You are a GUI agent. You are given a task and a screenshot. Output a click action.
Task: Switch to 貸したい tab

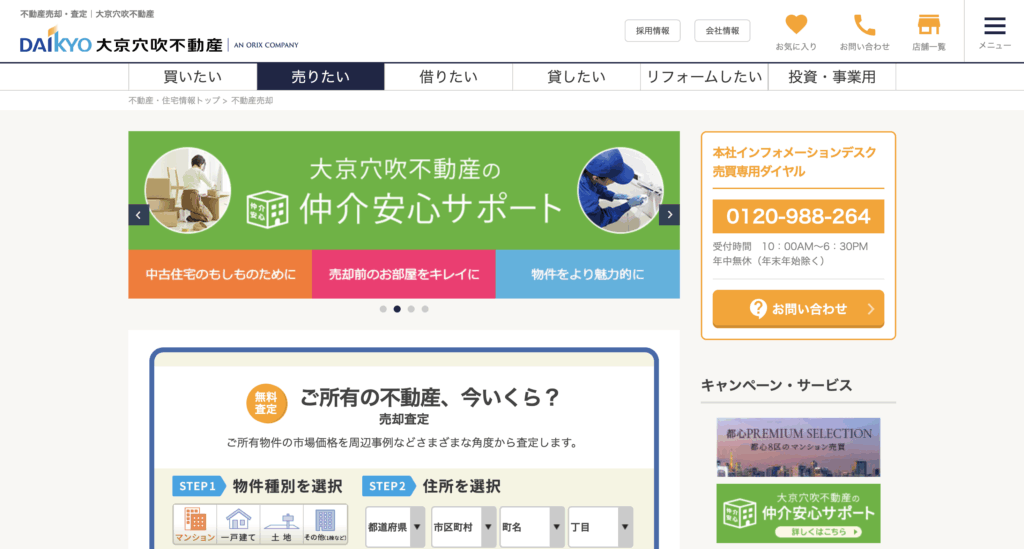click(x=576, y=77)
